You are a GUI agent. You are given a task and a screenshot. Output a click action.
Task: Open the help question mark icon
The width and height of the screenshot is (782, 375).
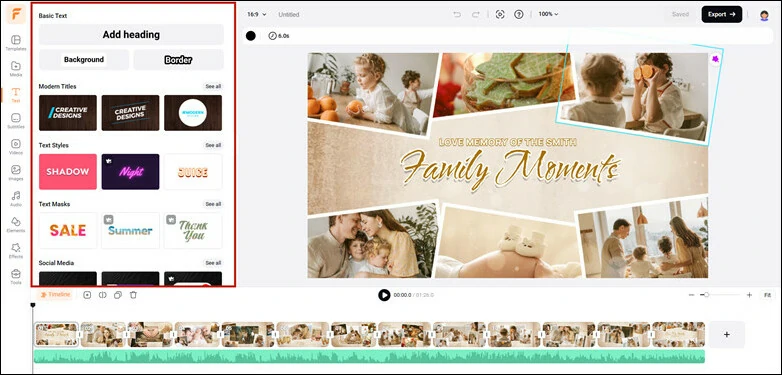[x=519, y=14]
